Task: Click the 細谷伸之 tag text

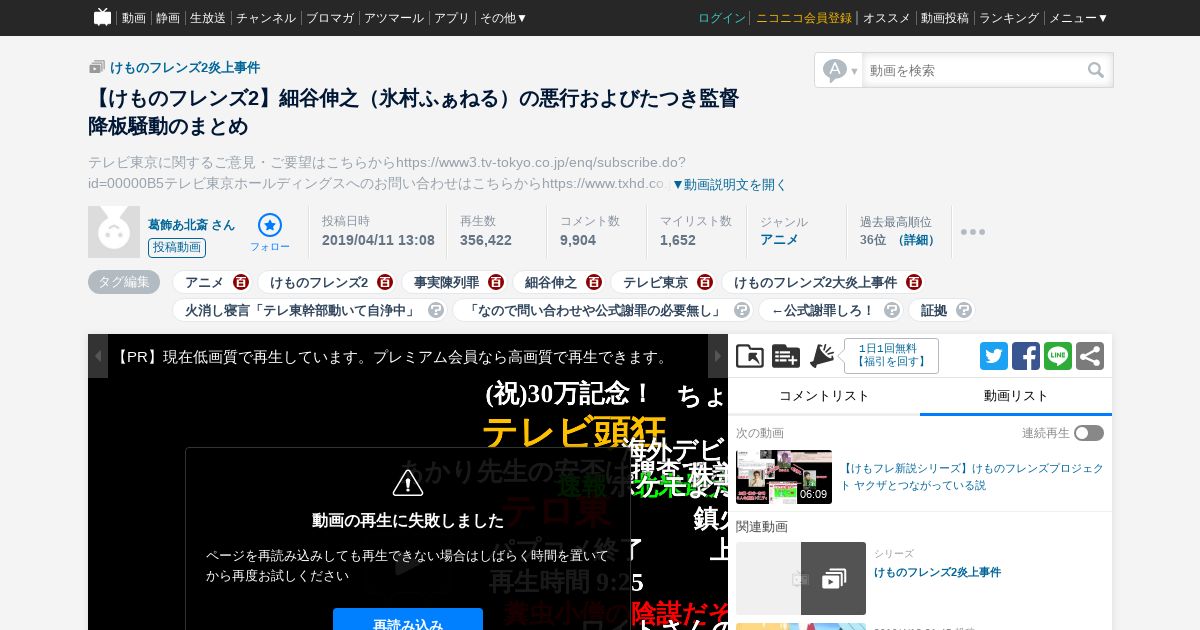Action: 551,282
